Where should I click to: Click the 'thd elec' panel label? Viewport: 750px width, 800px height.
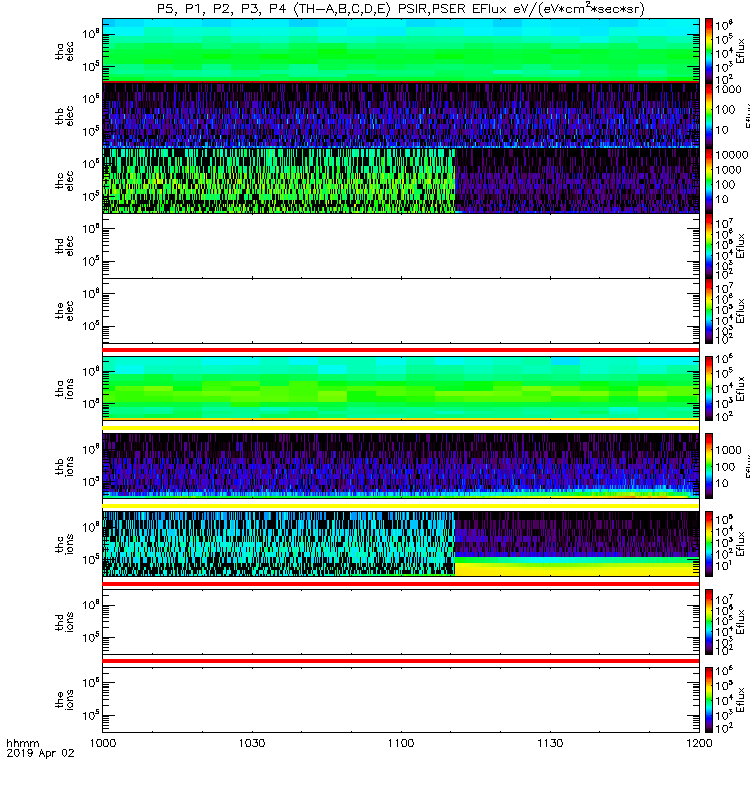point(64,245)
